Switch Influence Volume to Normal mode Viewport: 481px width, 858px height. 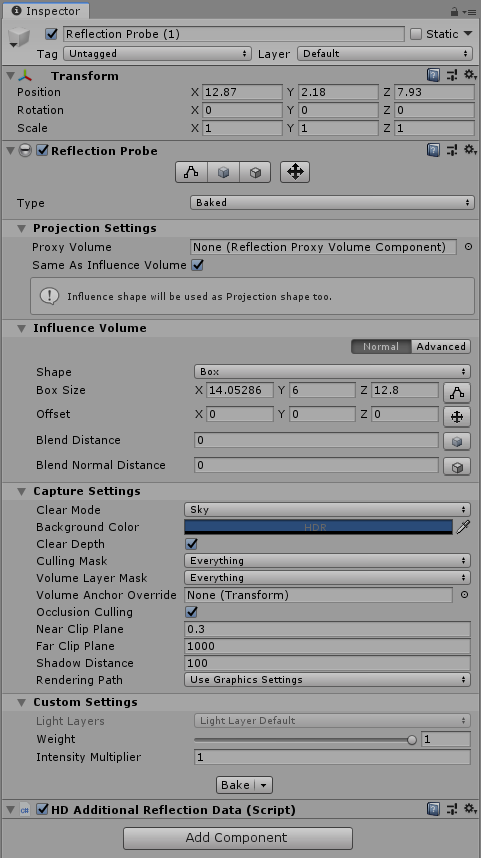pyautogui.click(x=381, y=346)
